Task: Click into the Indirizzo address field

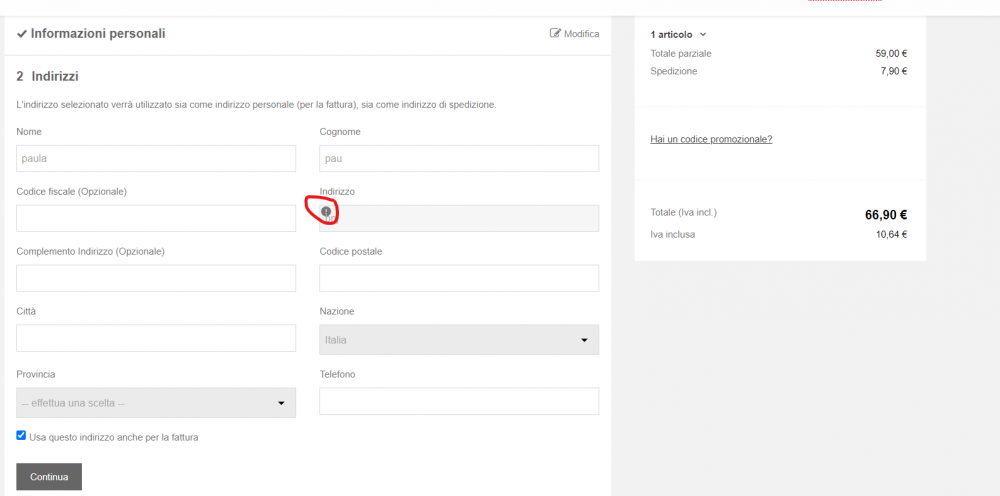Action: click(x=459, y=218)
